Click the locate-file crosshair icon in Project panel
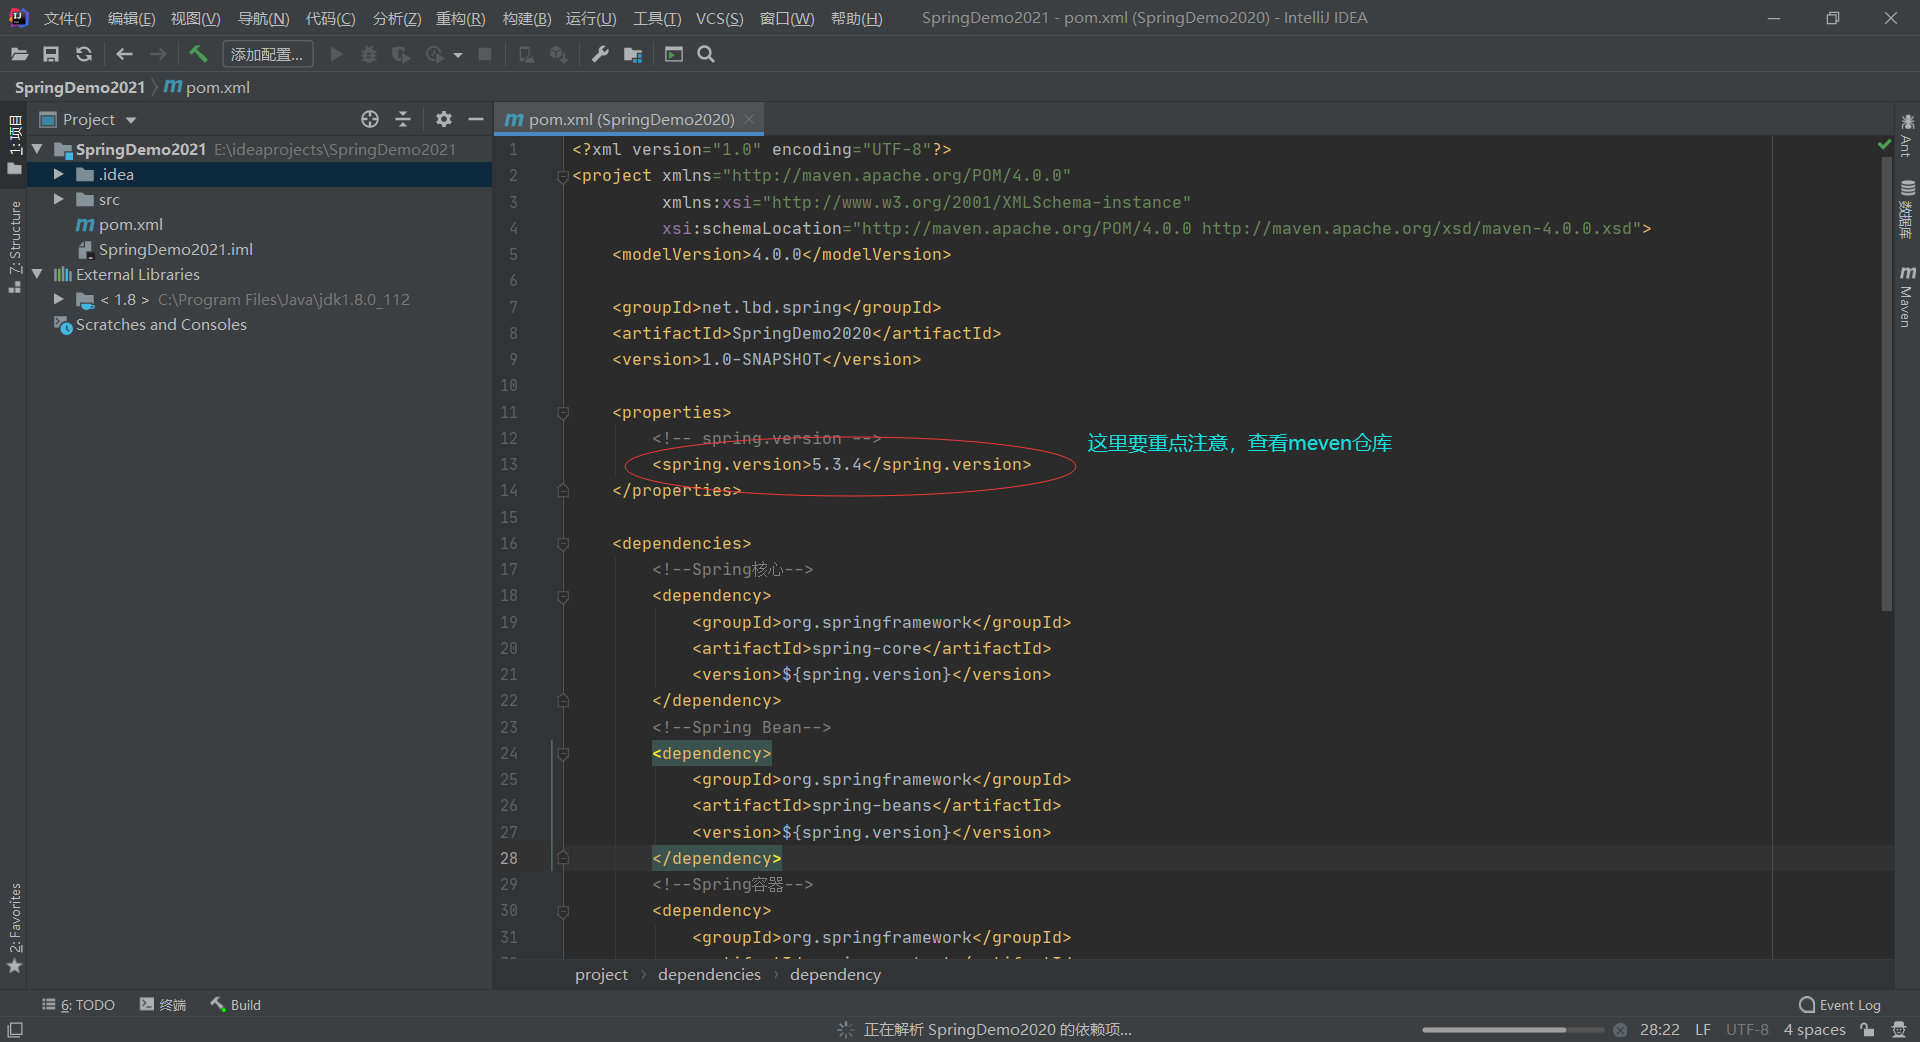Image resolution: width=1920 pixels, height=1042 pixels. tap(370, 119)
